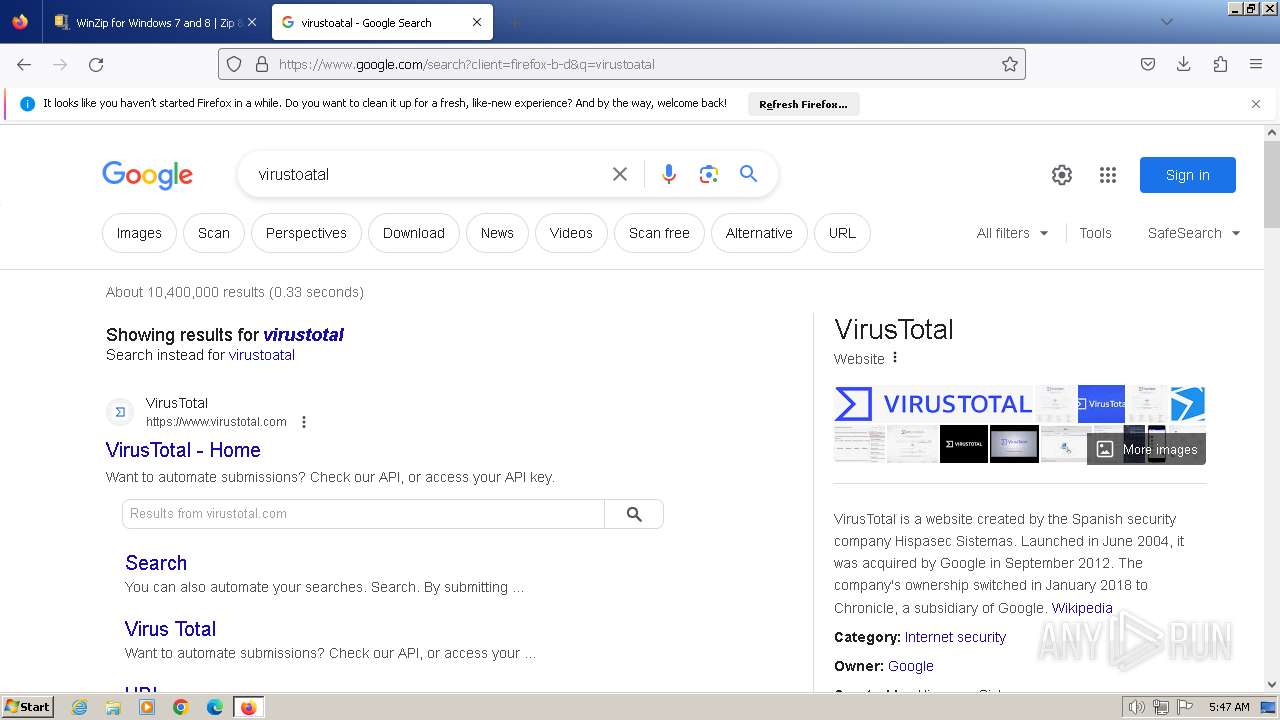
Task: Open the Search sitelink
Action: click(x=156, y=563)
